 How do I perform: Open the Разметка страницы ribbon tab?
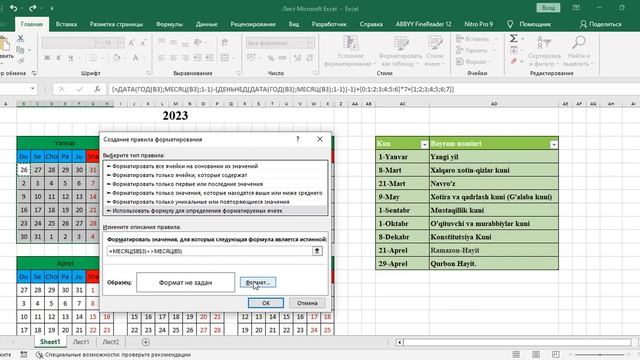point(116,24)
